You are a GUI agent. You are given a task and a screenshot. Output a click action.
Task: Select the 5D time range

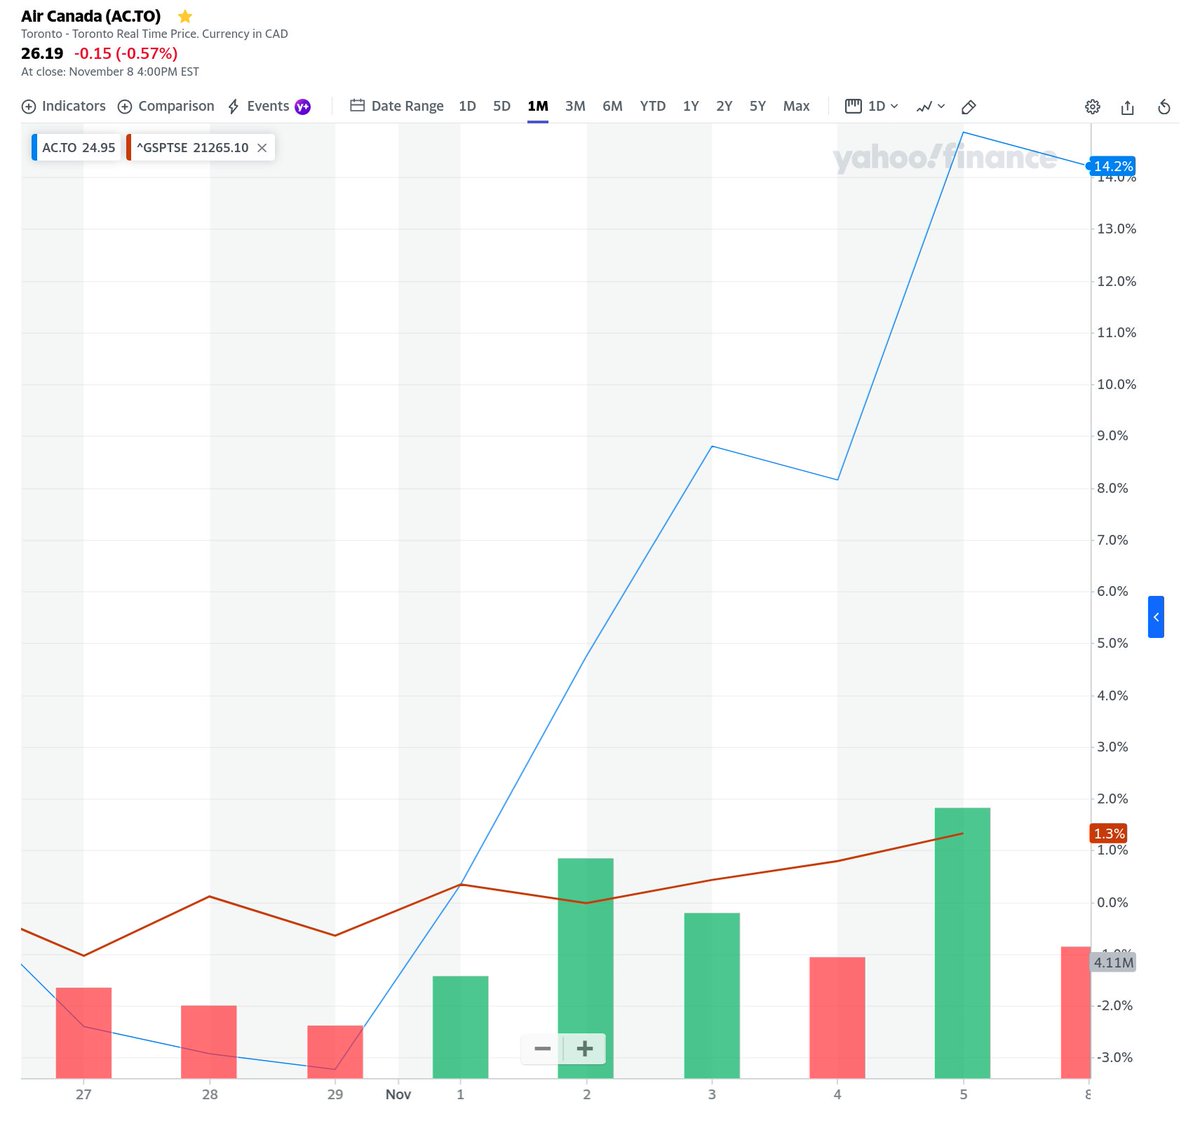(x=502, y=106)
